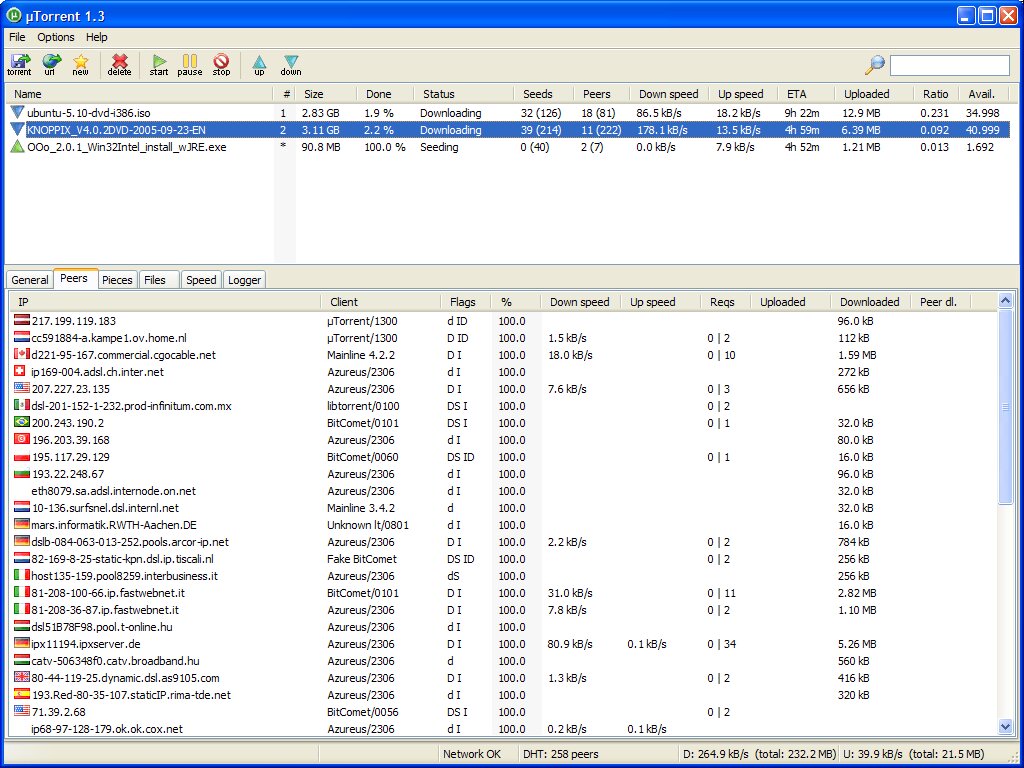Switch to the Speed tab
Image resolution: width=1024 pixels, height=768 pixels.
(201, 280)
